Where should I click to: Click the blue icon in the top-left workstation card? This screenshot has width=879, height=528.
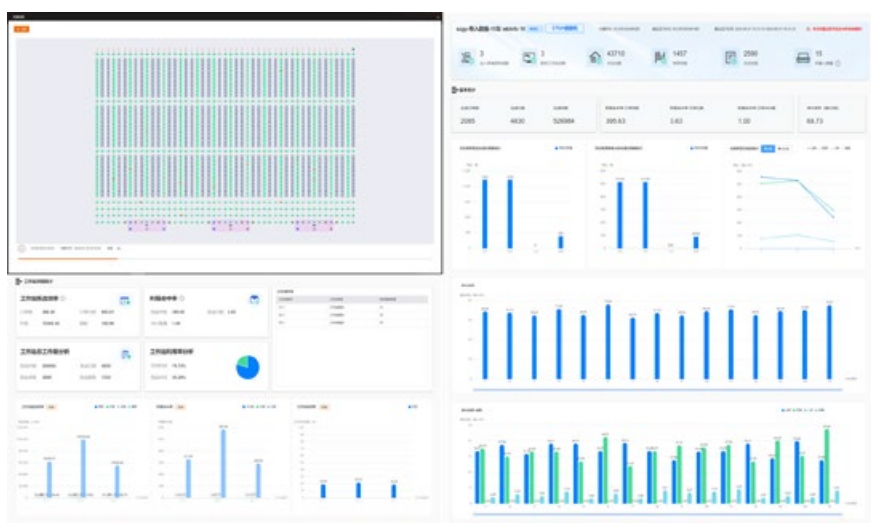[x=124, y=300]
